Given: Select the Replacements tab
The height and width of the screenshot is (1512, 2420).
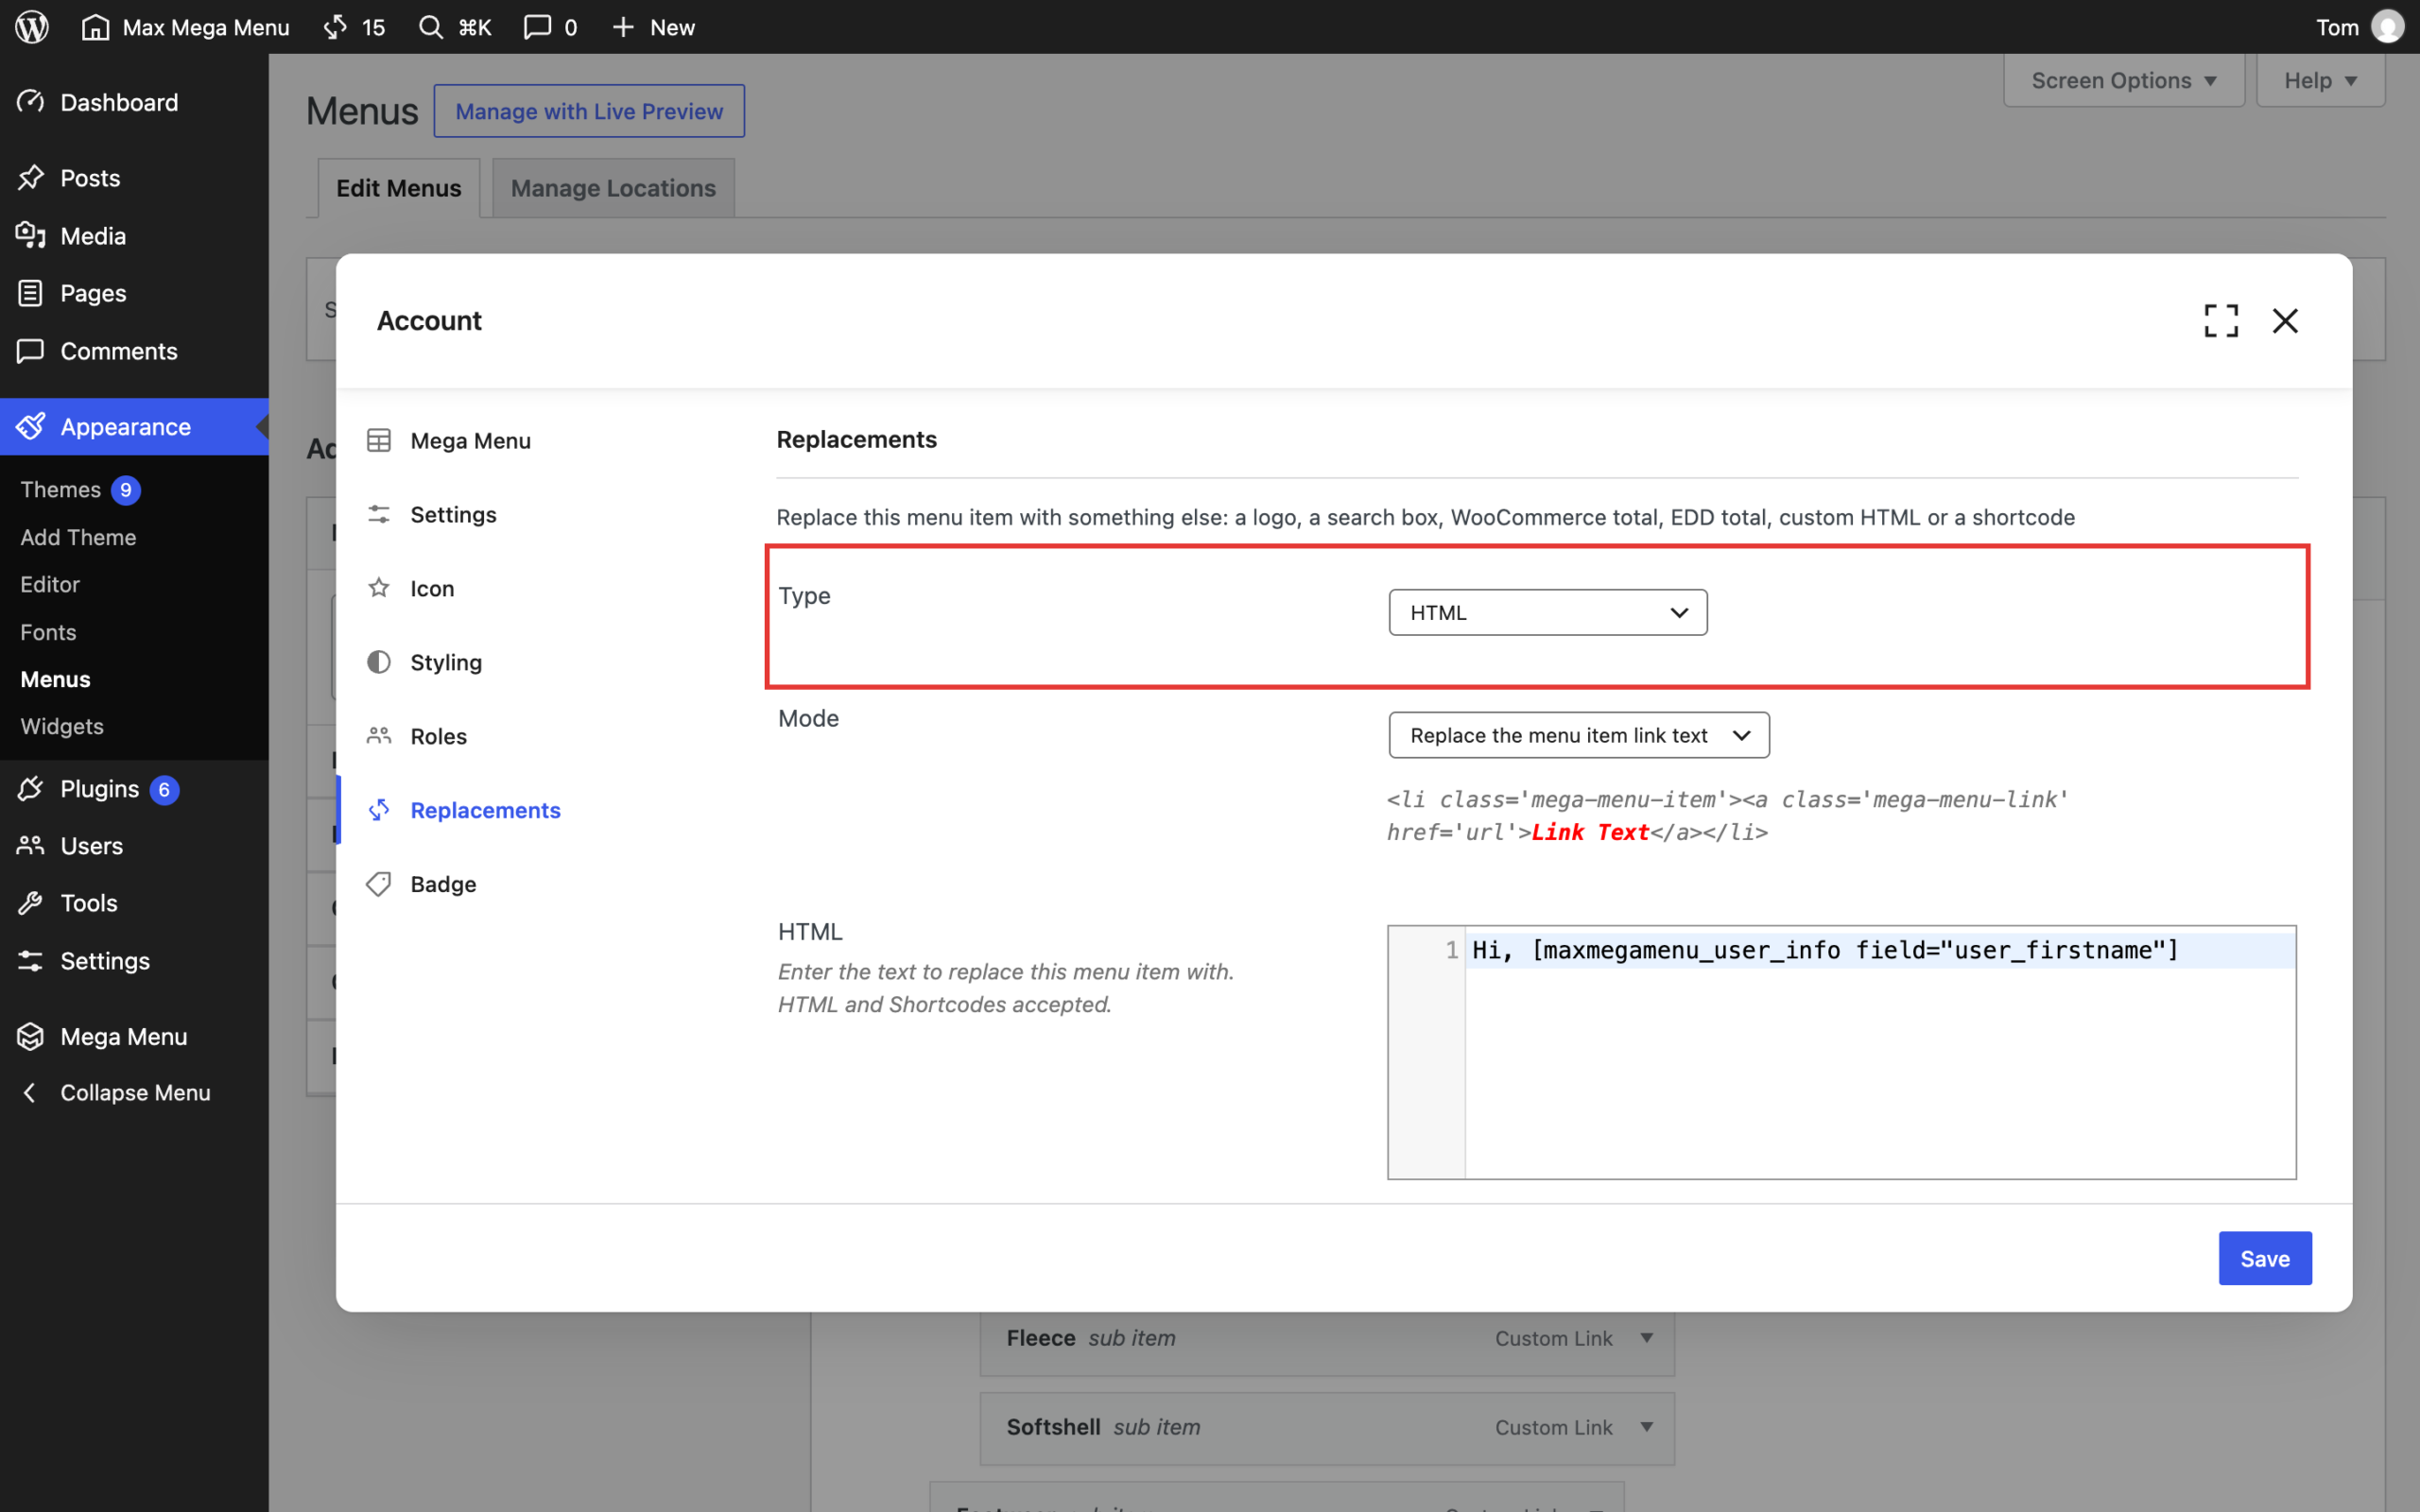Looking at the screenshot, I should tap(464, 810).
